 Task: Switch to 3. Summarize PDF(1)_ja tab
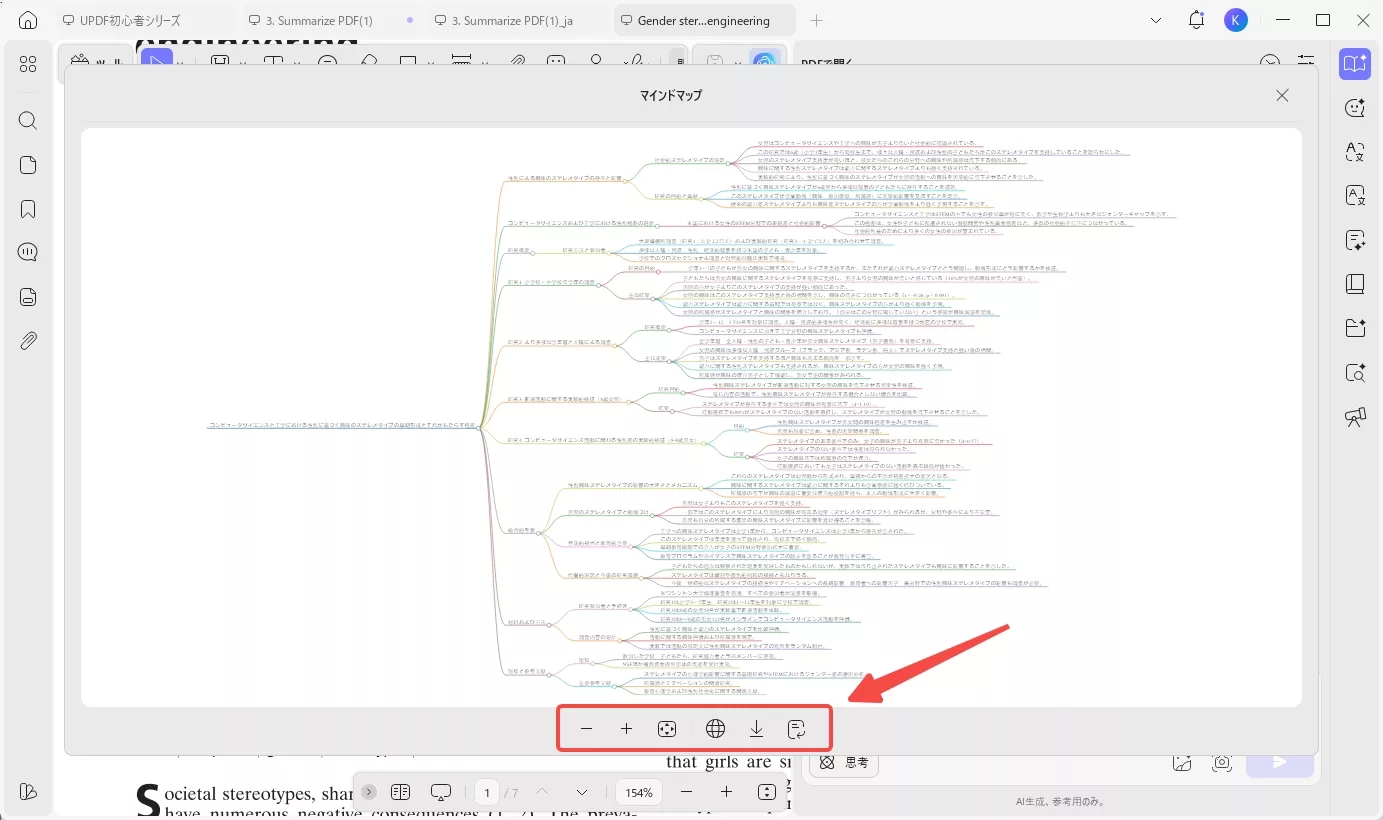tap(512, 20)
